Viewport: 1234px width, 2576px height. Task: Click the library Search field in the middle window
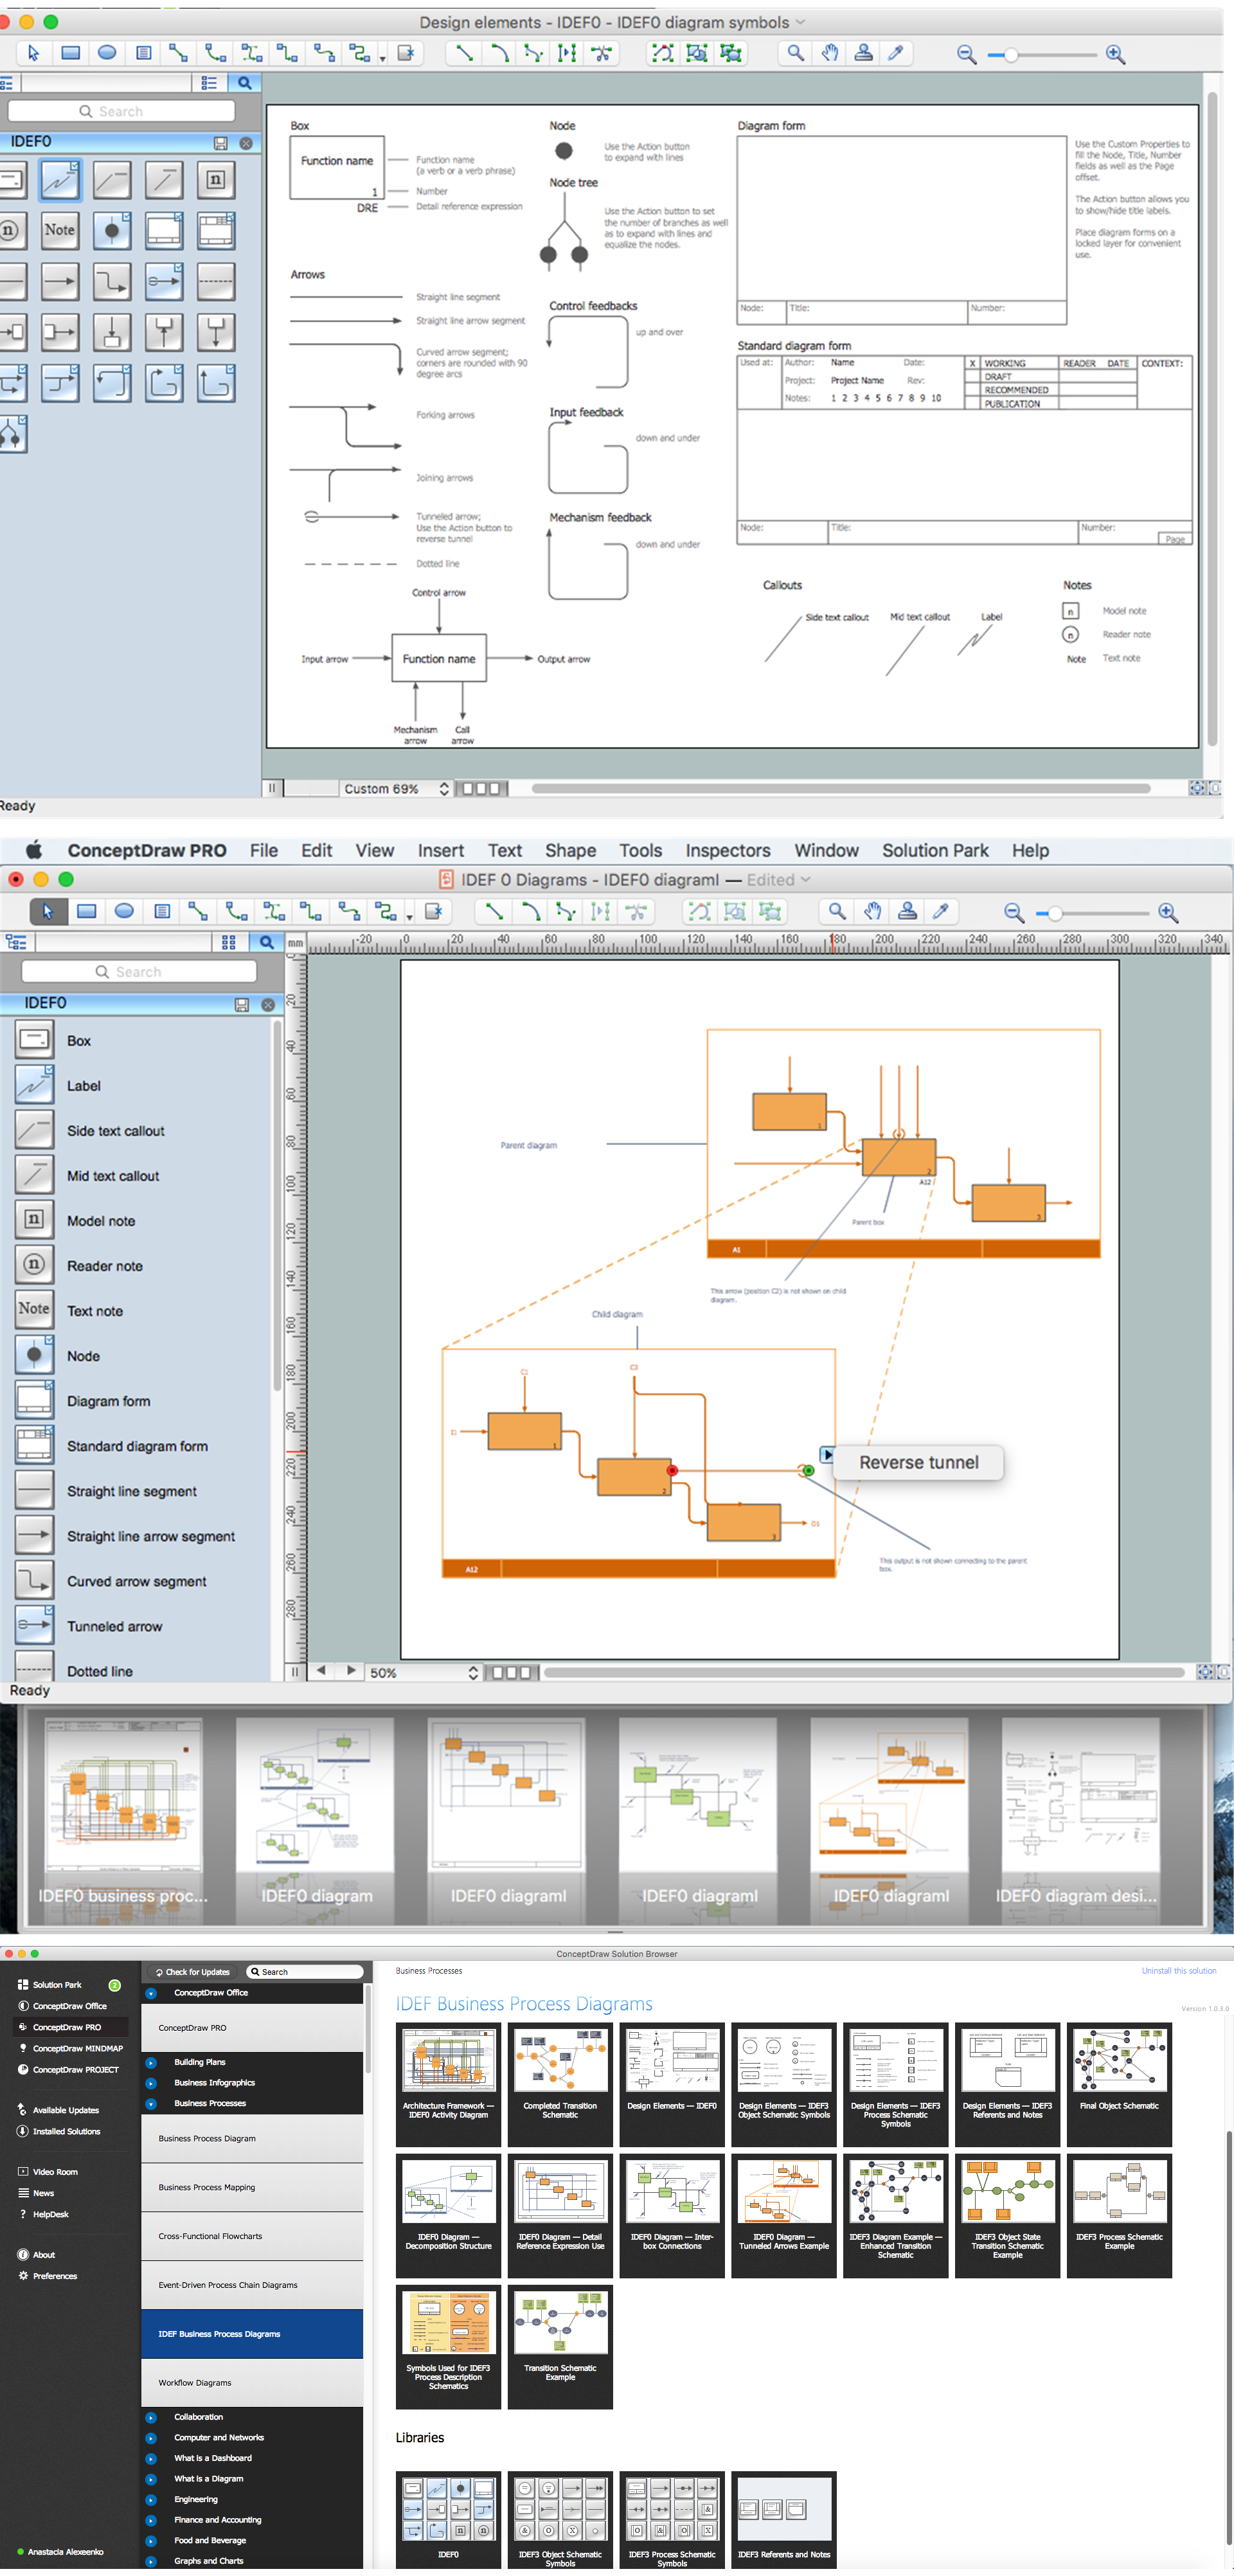pos(139,972)
